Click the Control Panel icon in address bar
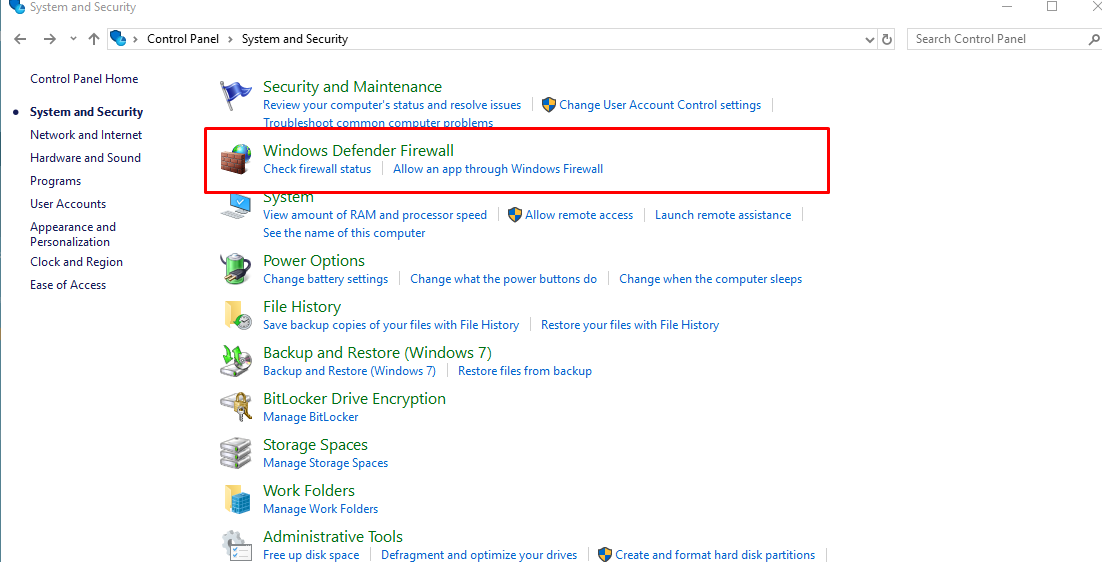1102x562 pixels. click(x=118, y=39)
